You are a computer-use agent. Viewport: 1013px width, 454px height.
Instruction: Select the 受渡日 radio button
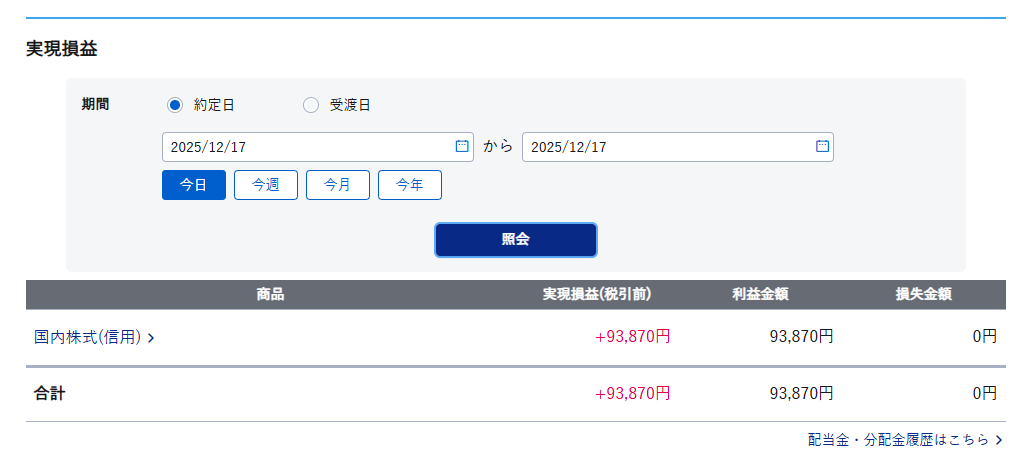coord(311,105)
